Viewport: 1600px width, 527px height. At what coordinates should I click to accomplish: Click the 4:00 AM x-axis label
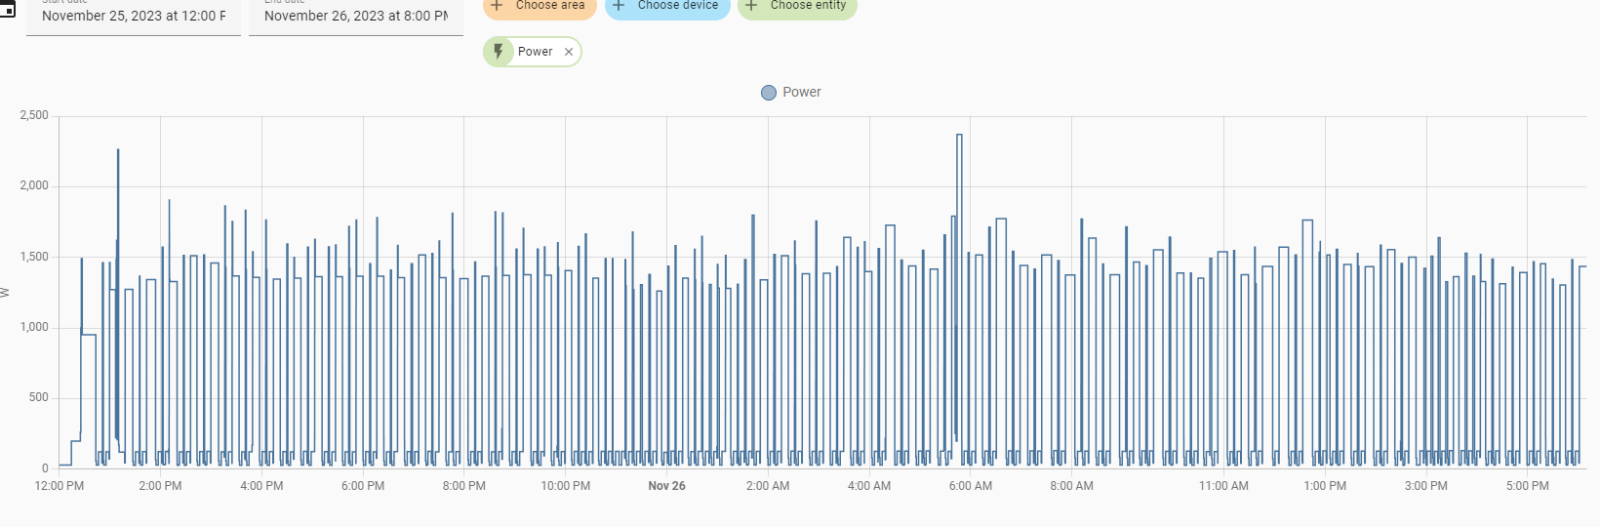(x=869, y=486)
